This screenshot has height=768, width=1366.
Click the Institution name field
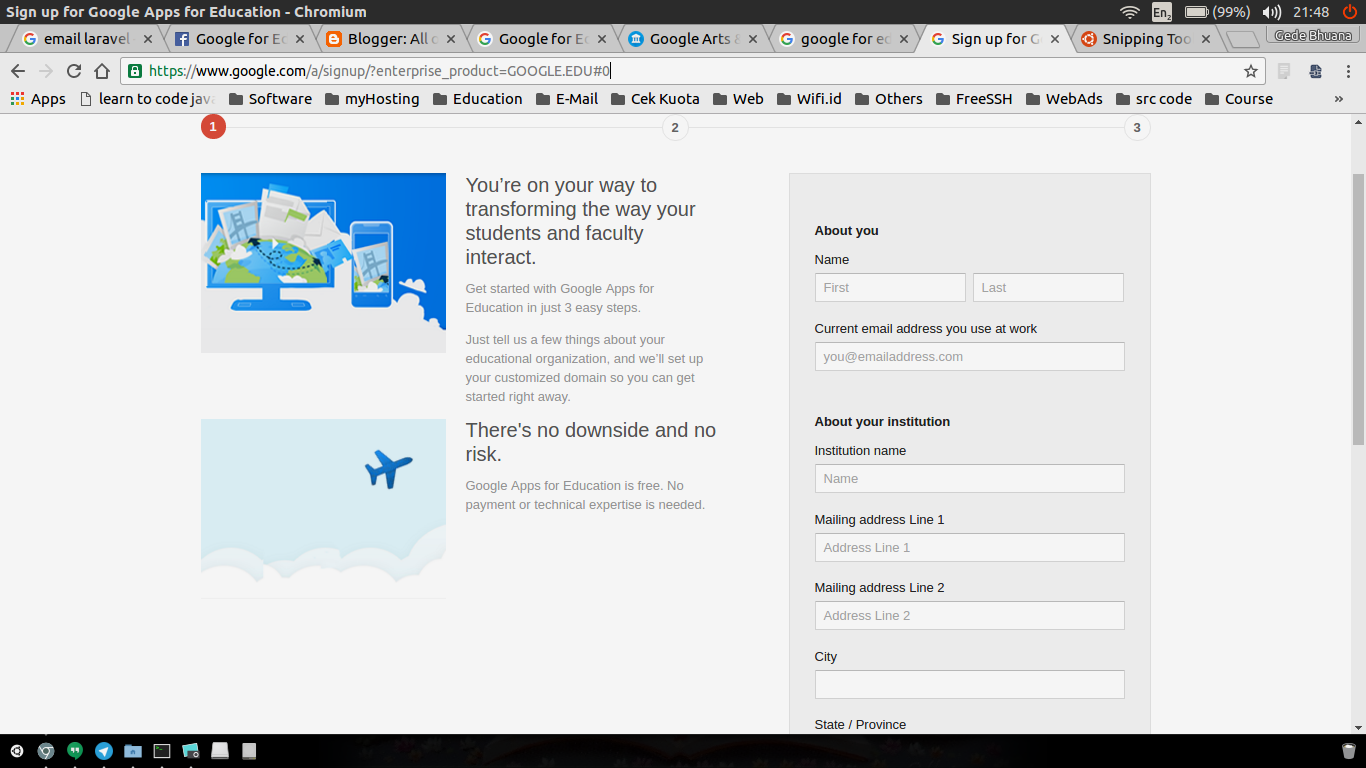(x=969, y=478)
